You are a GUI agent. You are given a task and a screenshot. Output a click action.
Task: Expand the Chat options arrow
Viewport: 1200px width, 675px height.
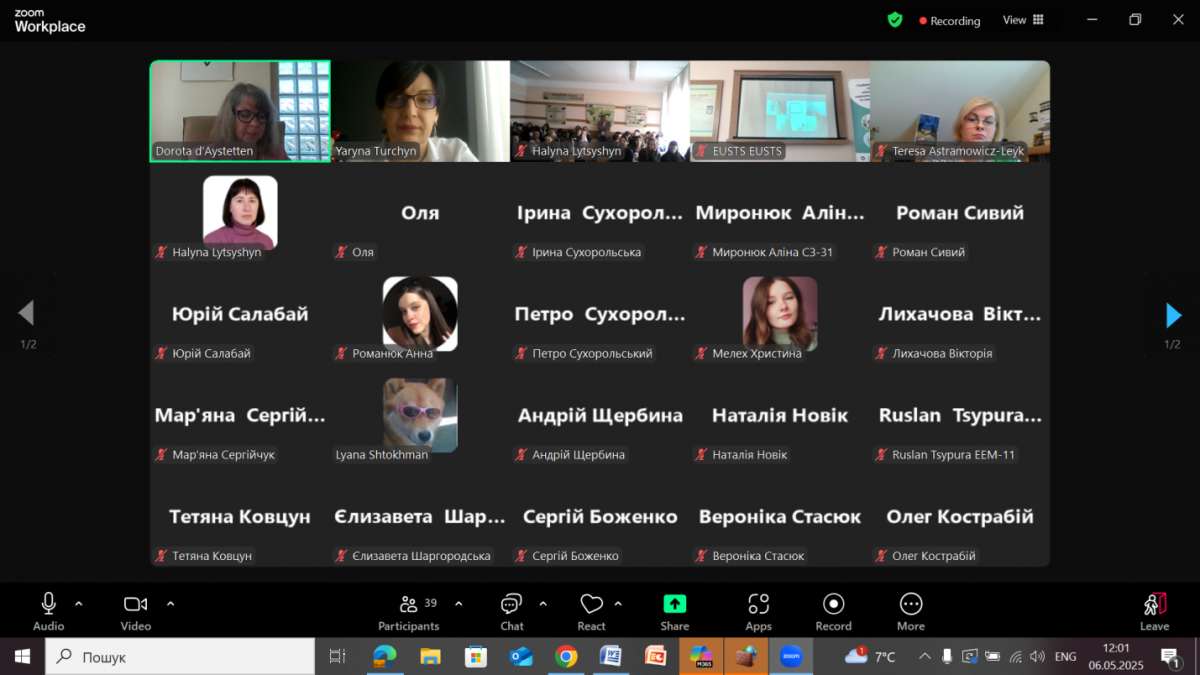click(543, 604)
